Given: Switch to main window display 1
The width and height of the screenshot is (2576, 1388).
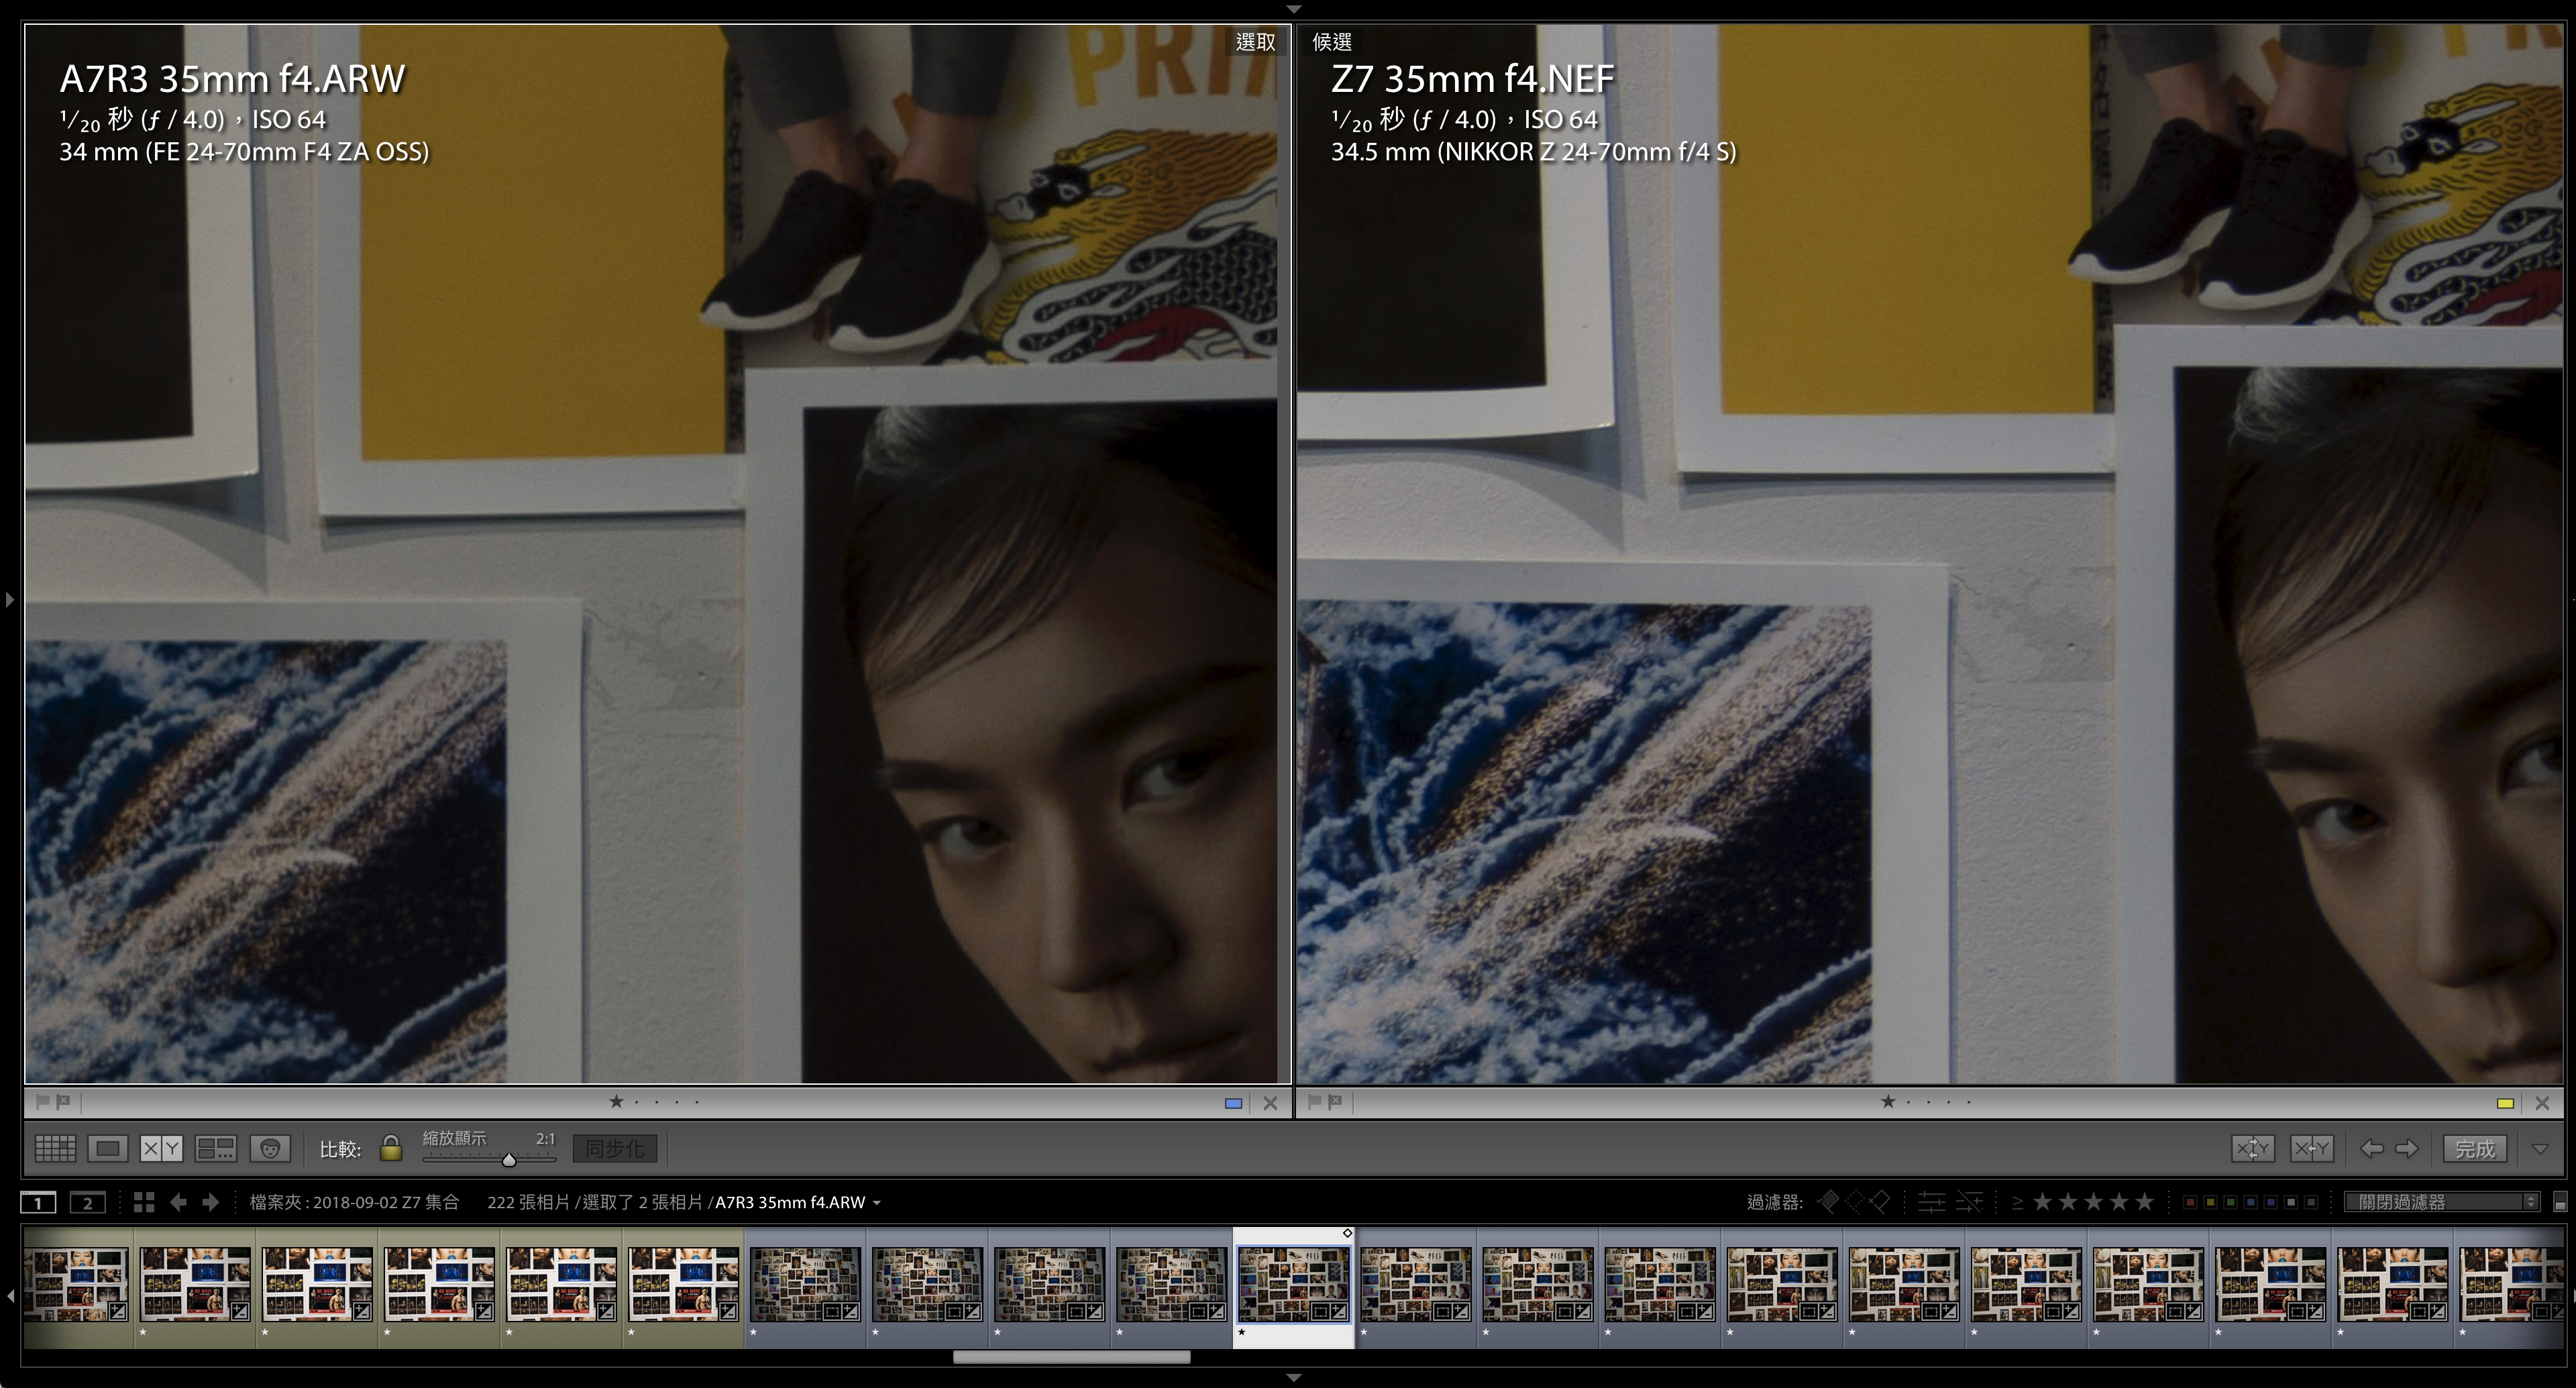Looking at the screenshot, I should tap(39, 1202).
